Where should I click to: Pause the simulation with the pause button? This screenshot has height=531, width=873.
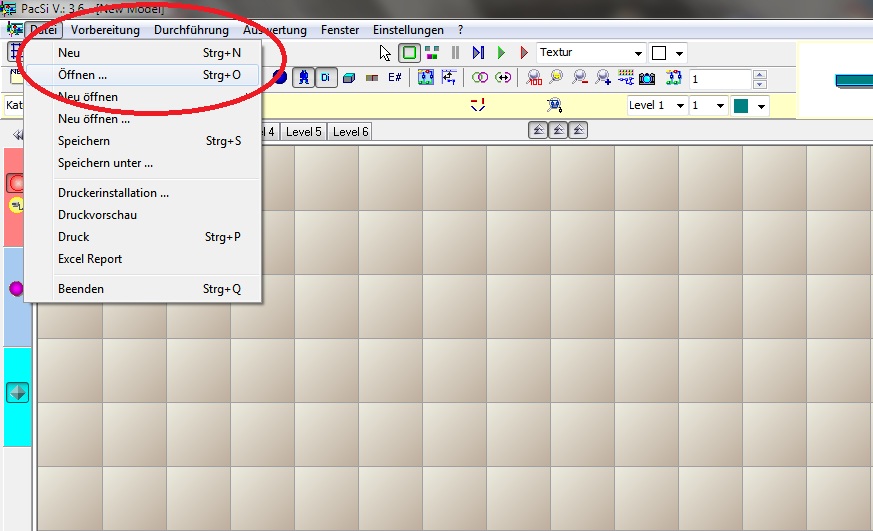[455, 53]
